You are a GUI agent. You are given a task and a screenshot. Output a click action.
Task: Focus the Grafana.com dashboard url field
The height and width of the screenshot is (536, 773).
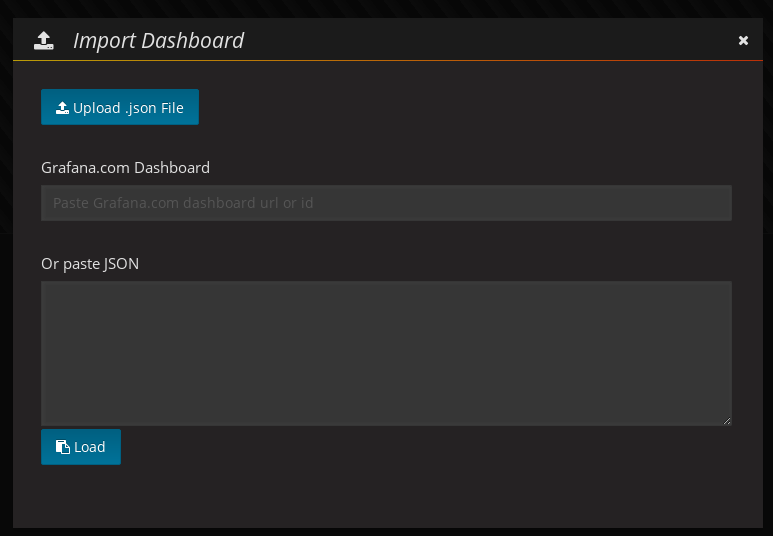[x=386, y=203]
